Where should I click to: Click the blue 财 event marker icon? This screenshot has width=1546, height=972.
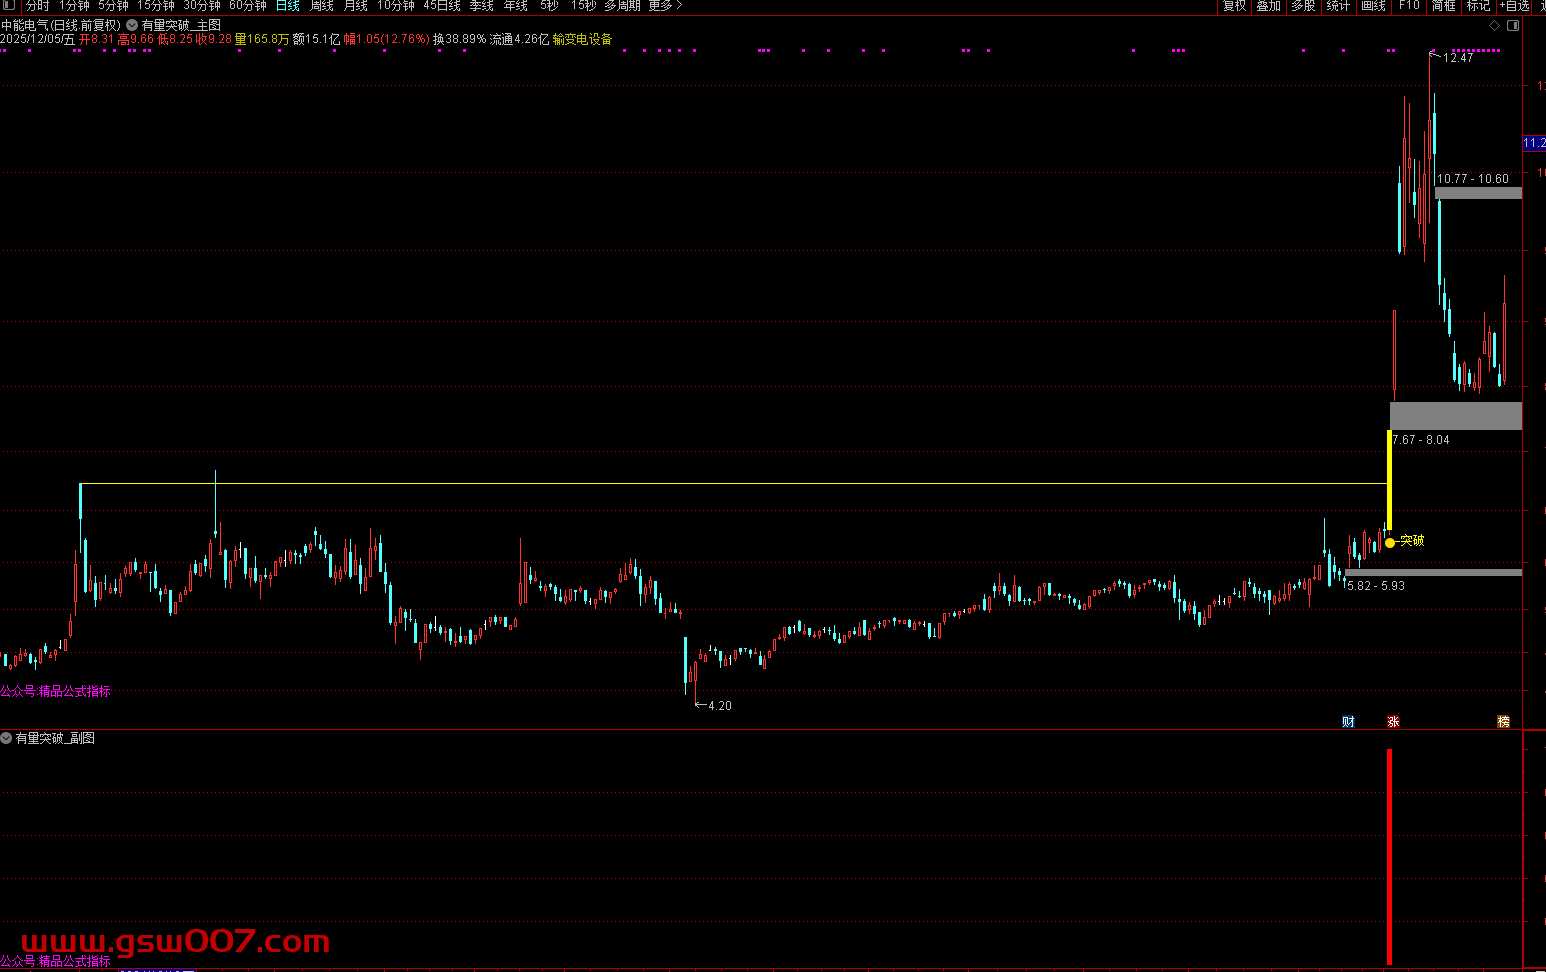click(x=1348, y=722)
